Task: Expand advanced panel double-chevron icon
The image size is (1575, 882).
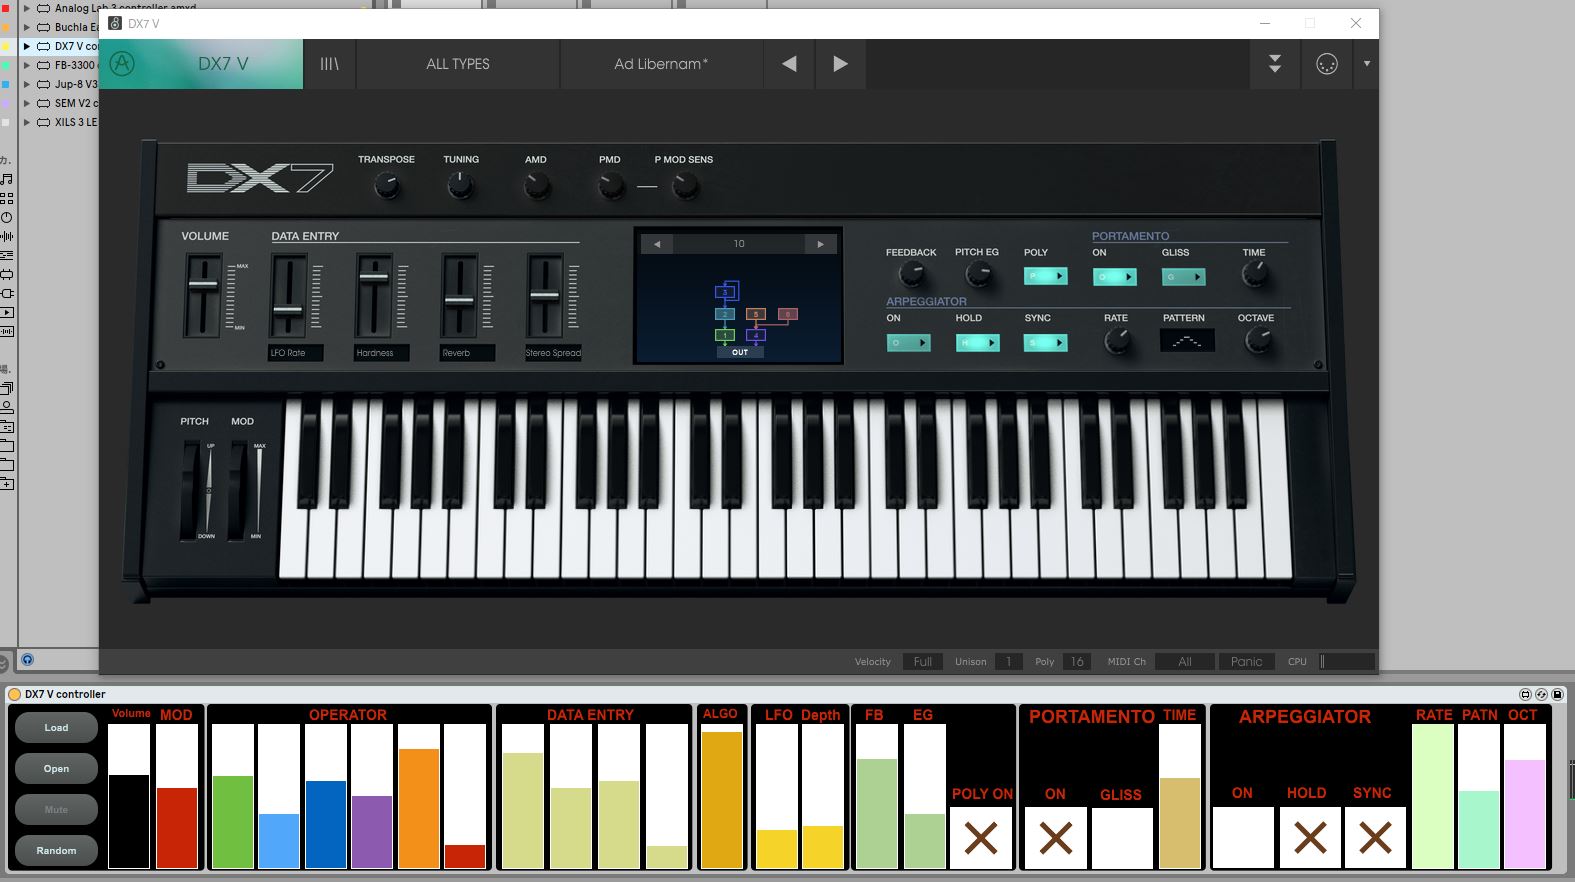Action: pyautogui.click(x=1275, y=64)
